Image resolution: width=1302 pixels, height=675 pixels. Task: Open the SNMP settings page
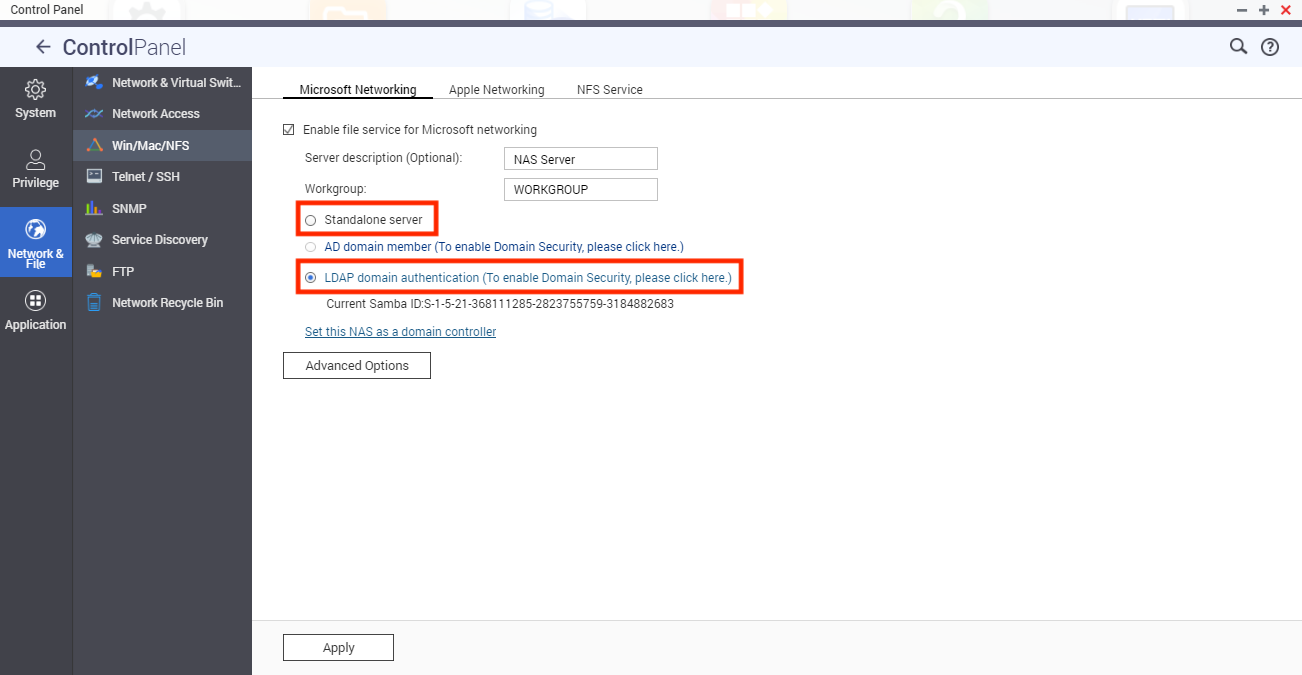[x=129, y=209]
